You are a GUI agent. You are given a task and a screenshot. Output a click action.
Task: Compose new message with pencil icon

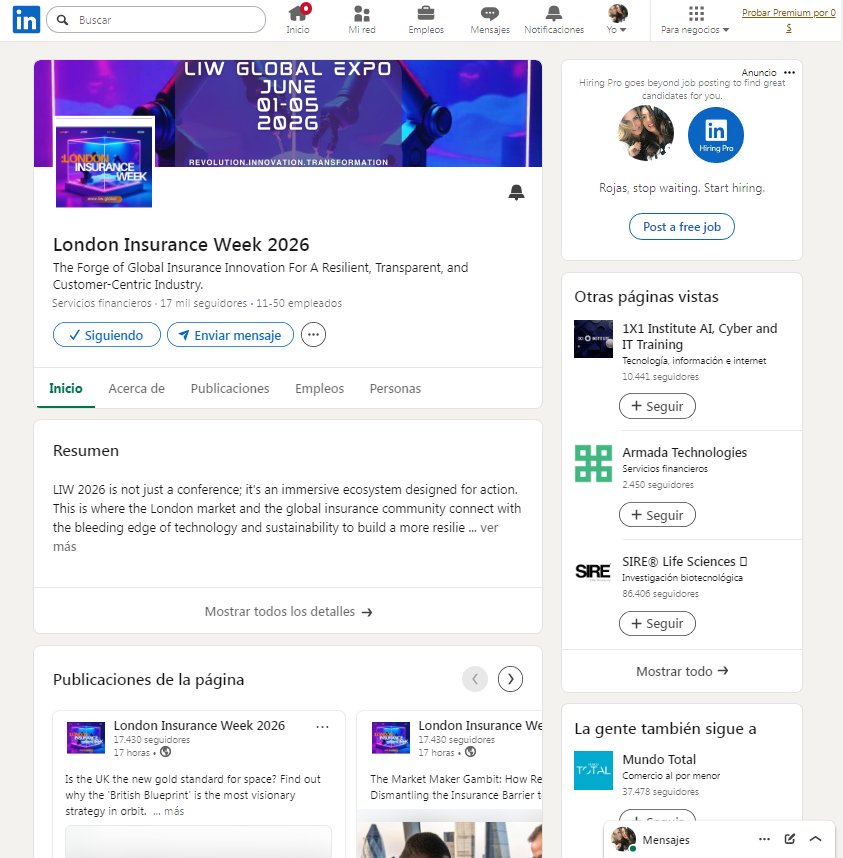[x=789, y=839]
